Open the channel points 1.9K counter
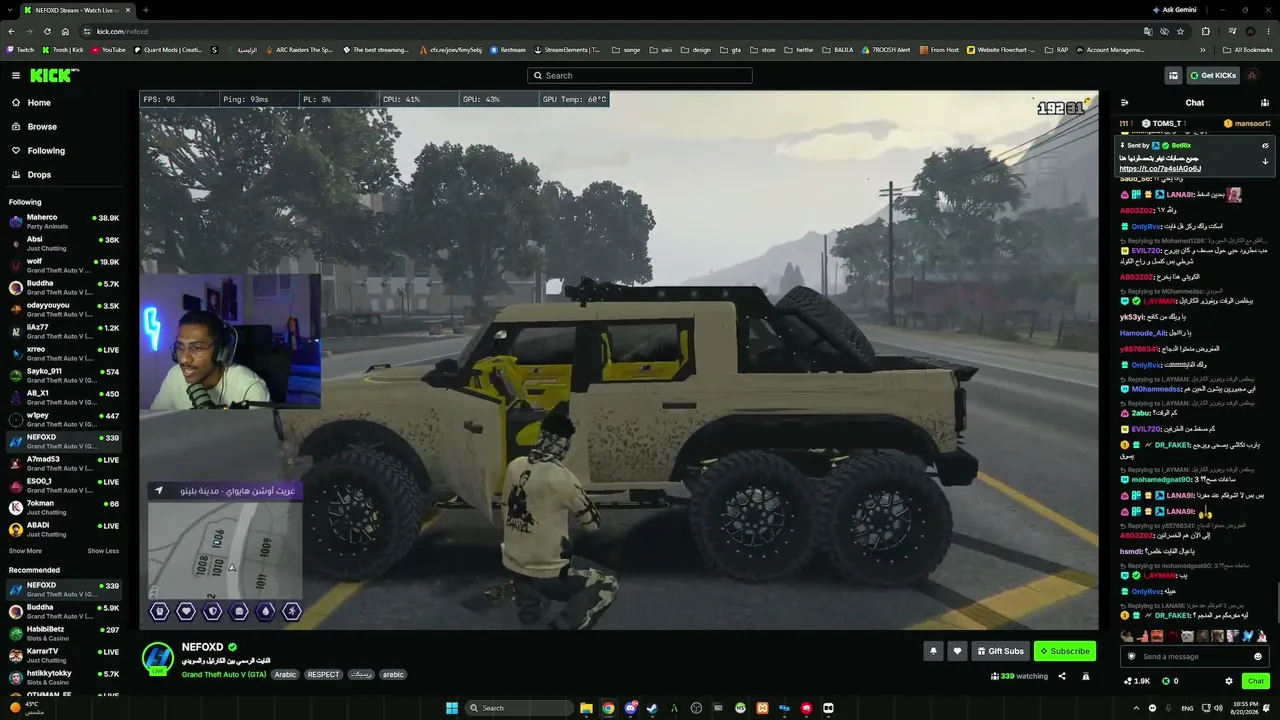This screenshot has width=1280, height=720. click(x=1137, y=681)
